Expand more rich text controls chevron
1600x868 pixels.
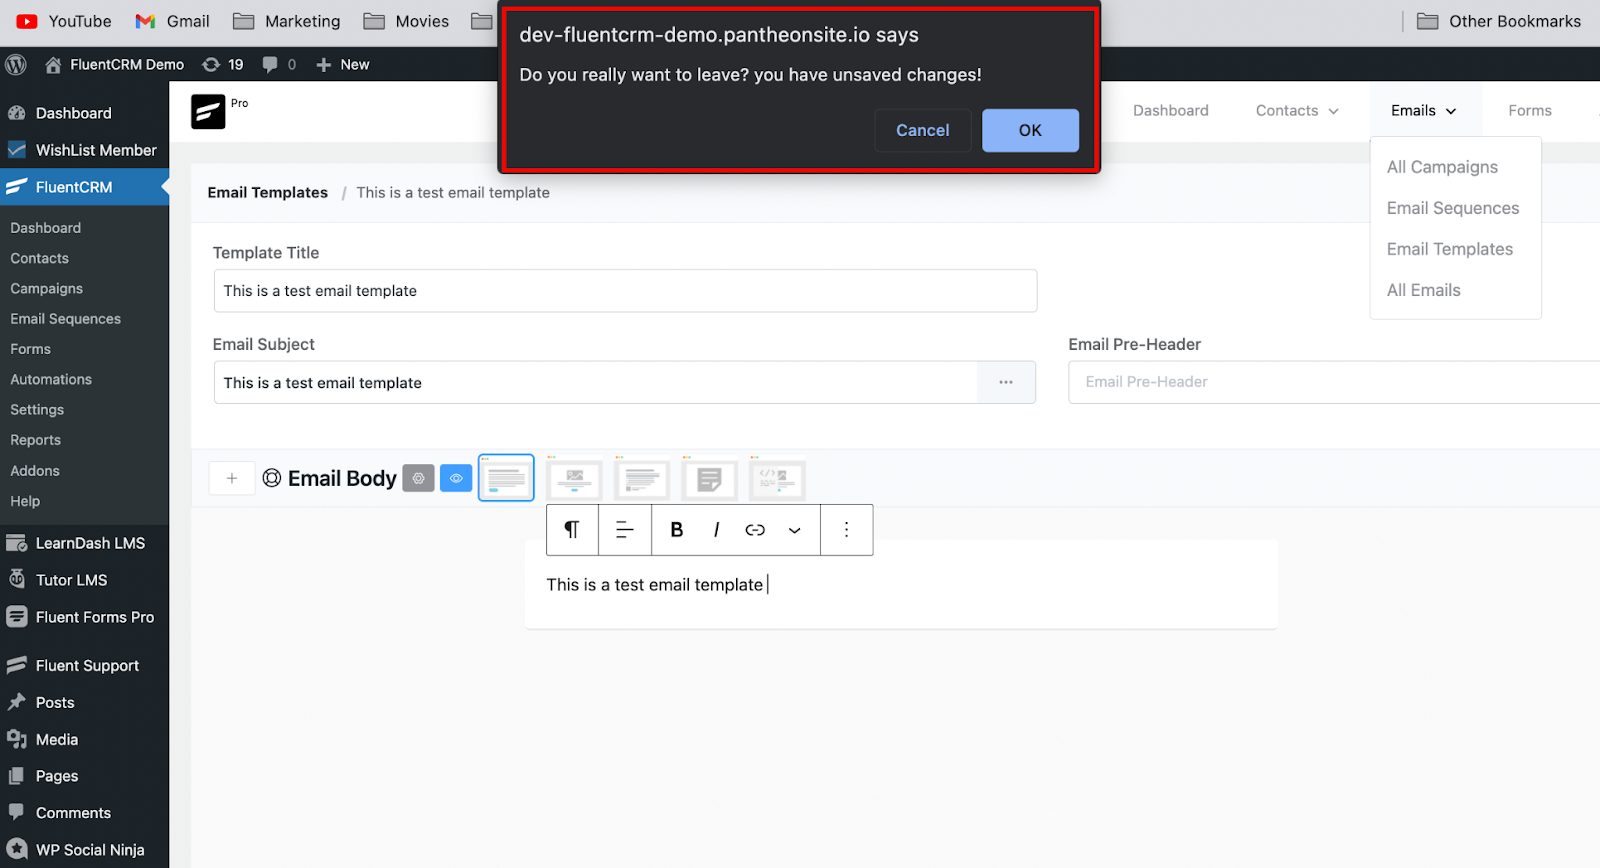point(794,530)
